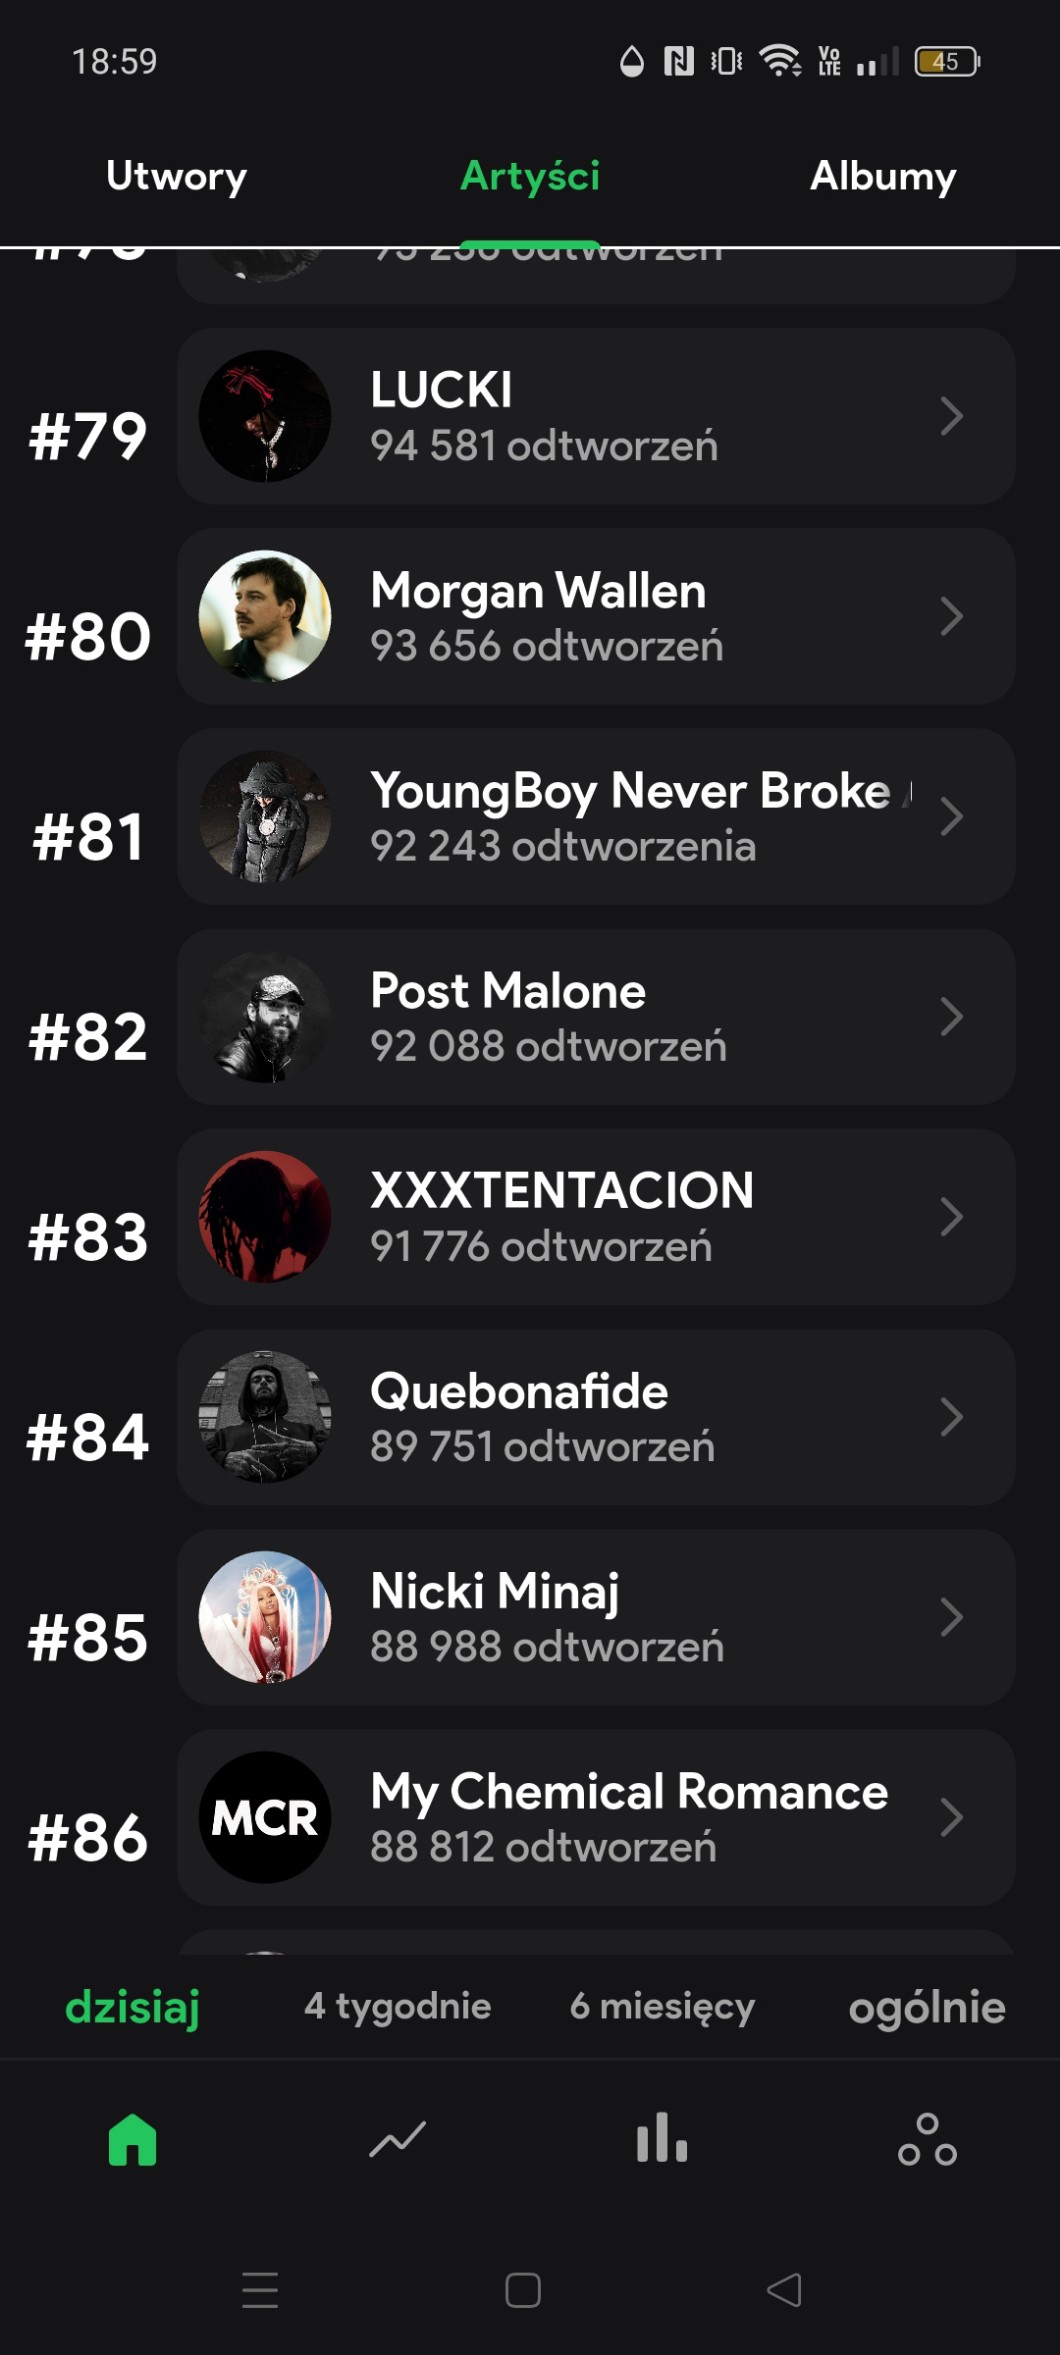
Task: Select the '6 miesięcy' time range
Action: tap(662, 2006)
